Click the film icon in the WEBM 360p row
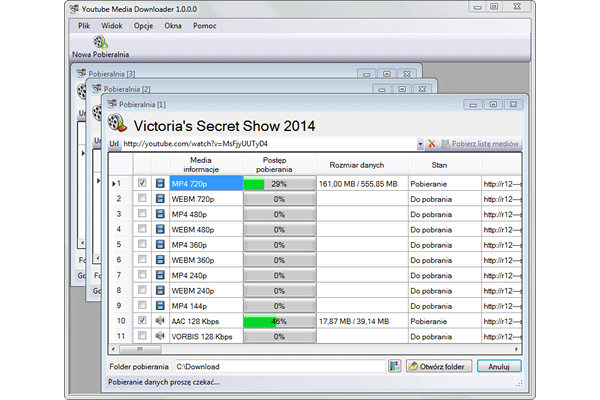This screenshot has width=600, height=400. [x=160, y=260]
